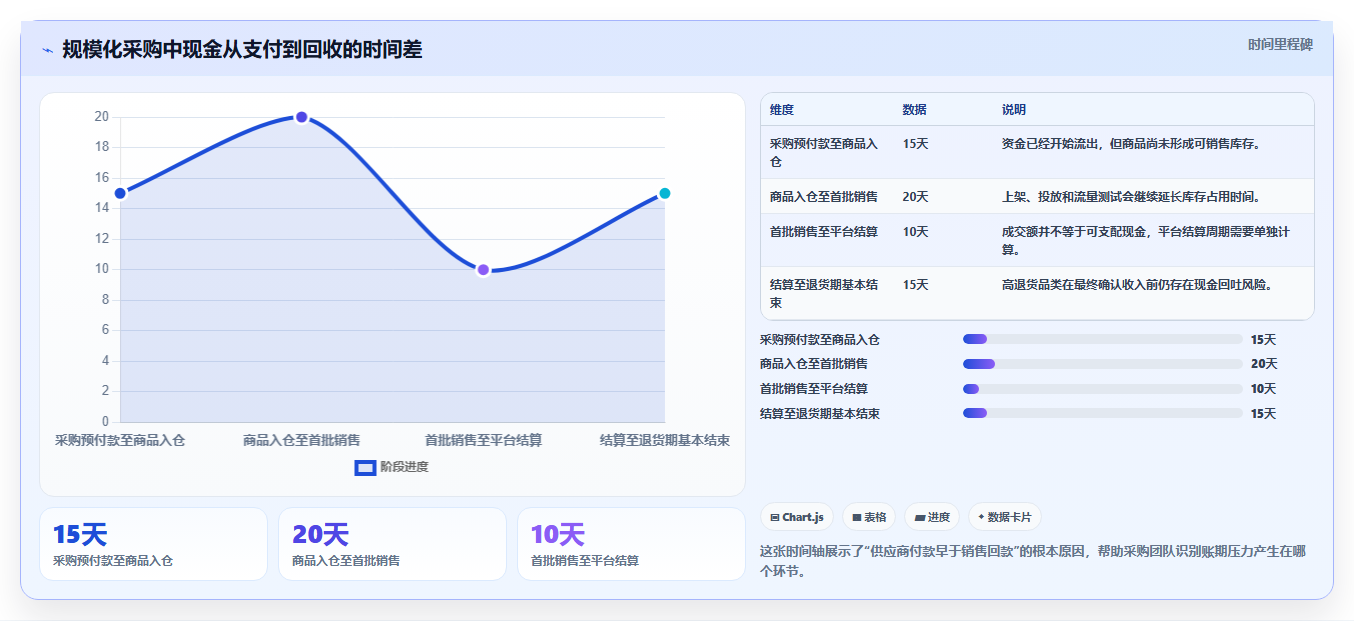Click the Chart.js tag
Image resolution: width=1354 pixels, height=621 pixels.
tap(797, 517)
